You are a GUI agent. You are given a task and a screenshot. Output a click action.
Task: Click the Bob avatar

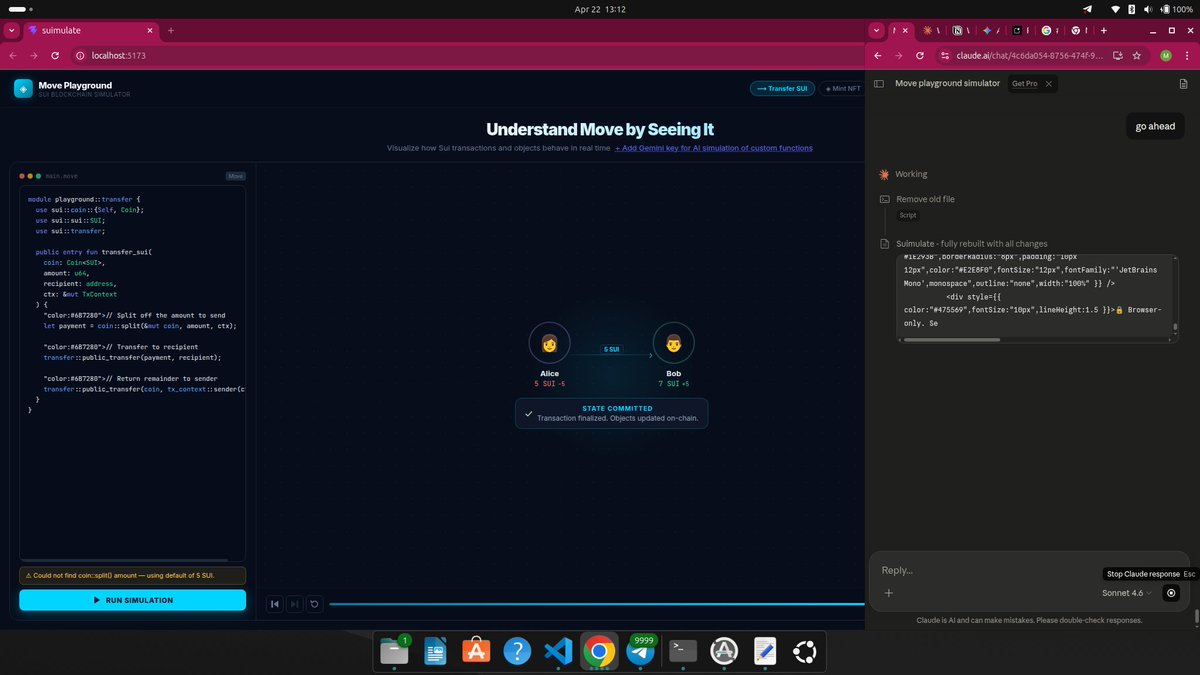tap(673, 343)
